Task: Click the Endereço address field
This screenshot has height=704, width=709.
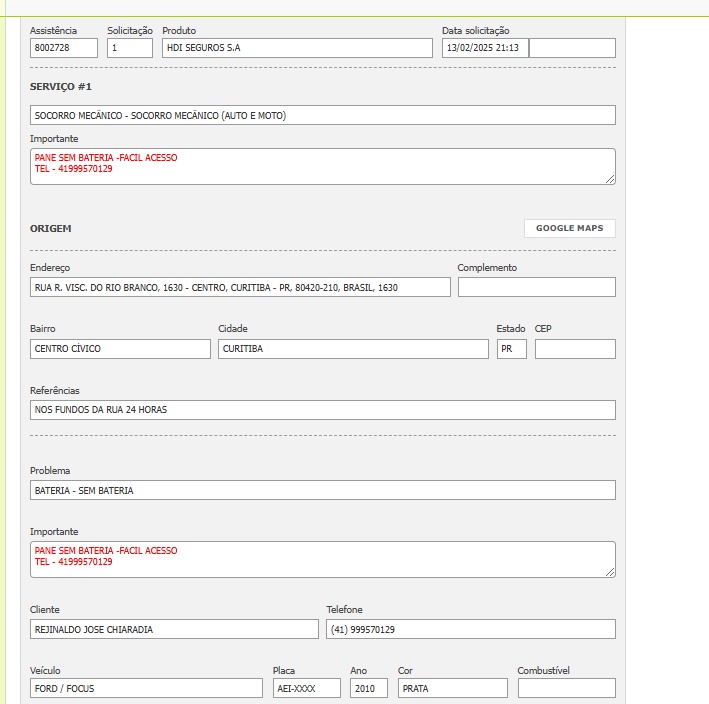Action: point(240,288)
